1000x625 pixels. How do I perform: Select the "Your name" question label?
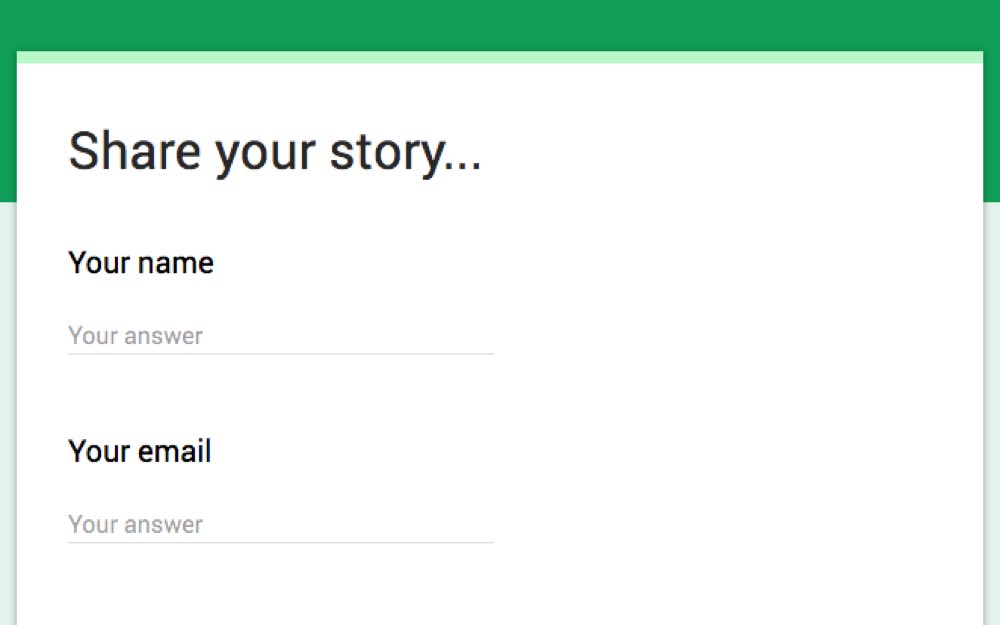point(141,263)
